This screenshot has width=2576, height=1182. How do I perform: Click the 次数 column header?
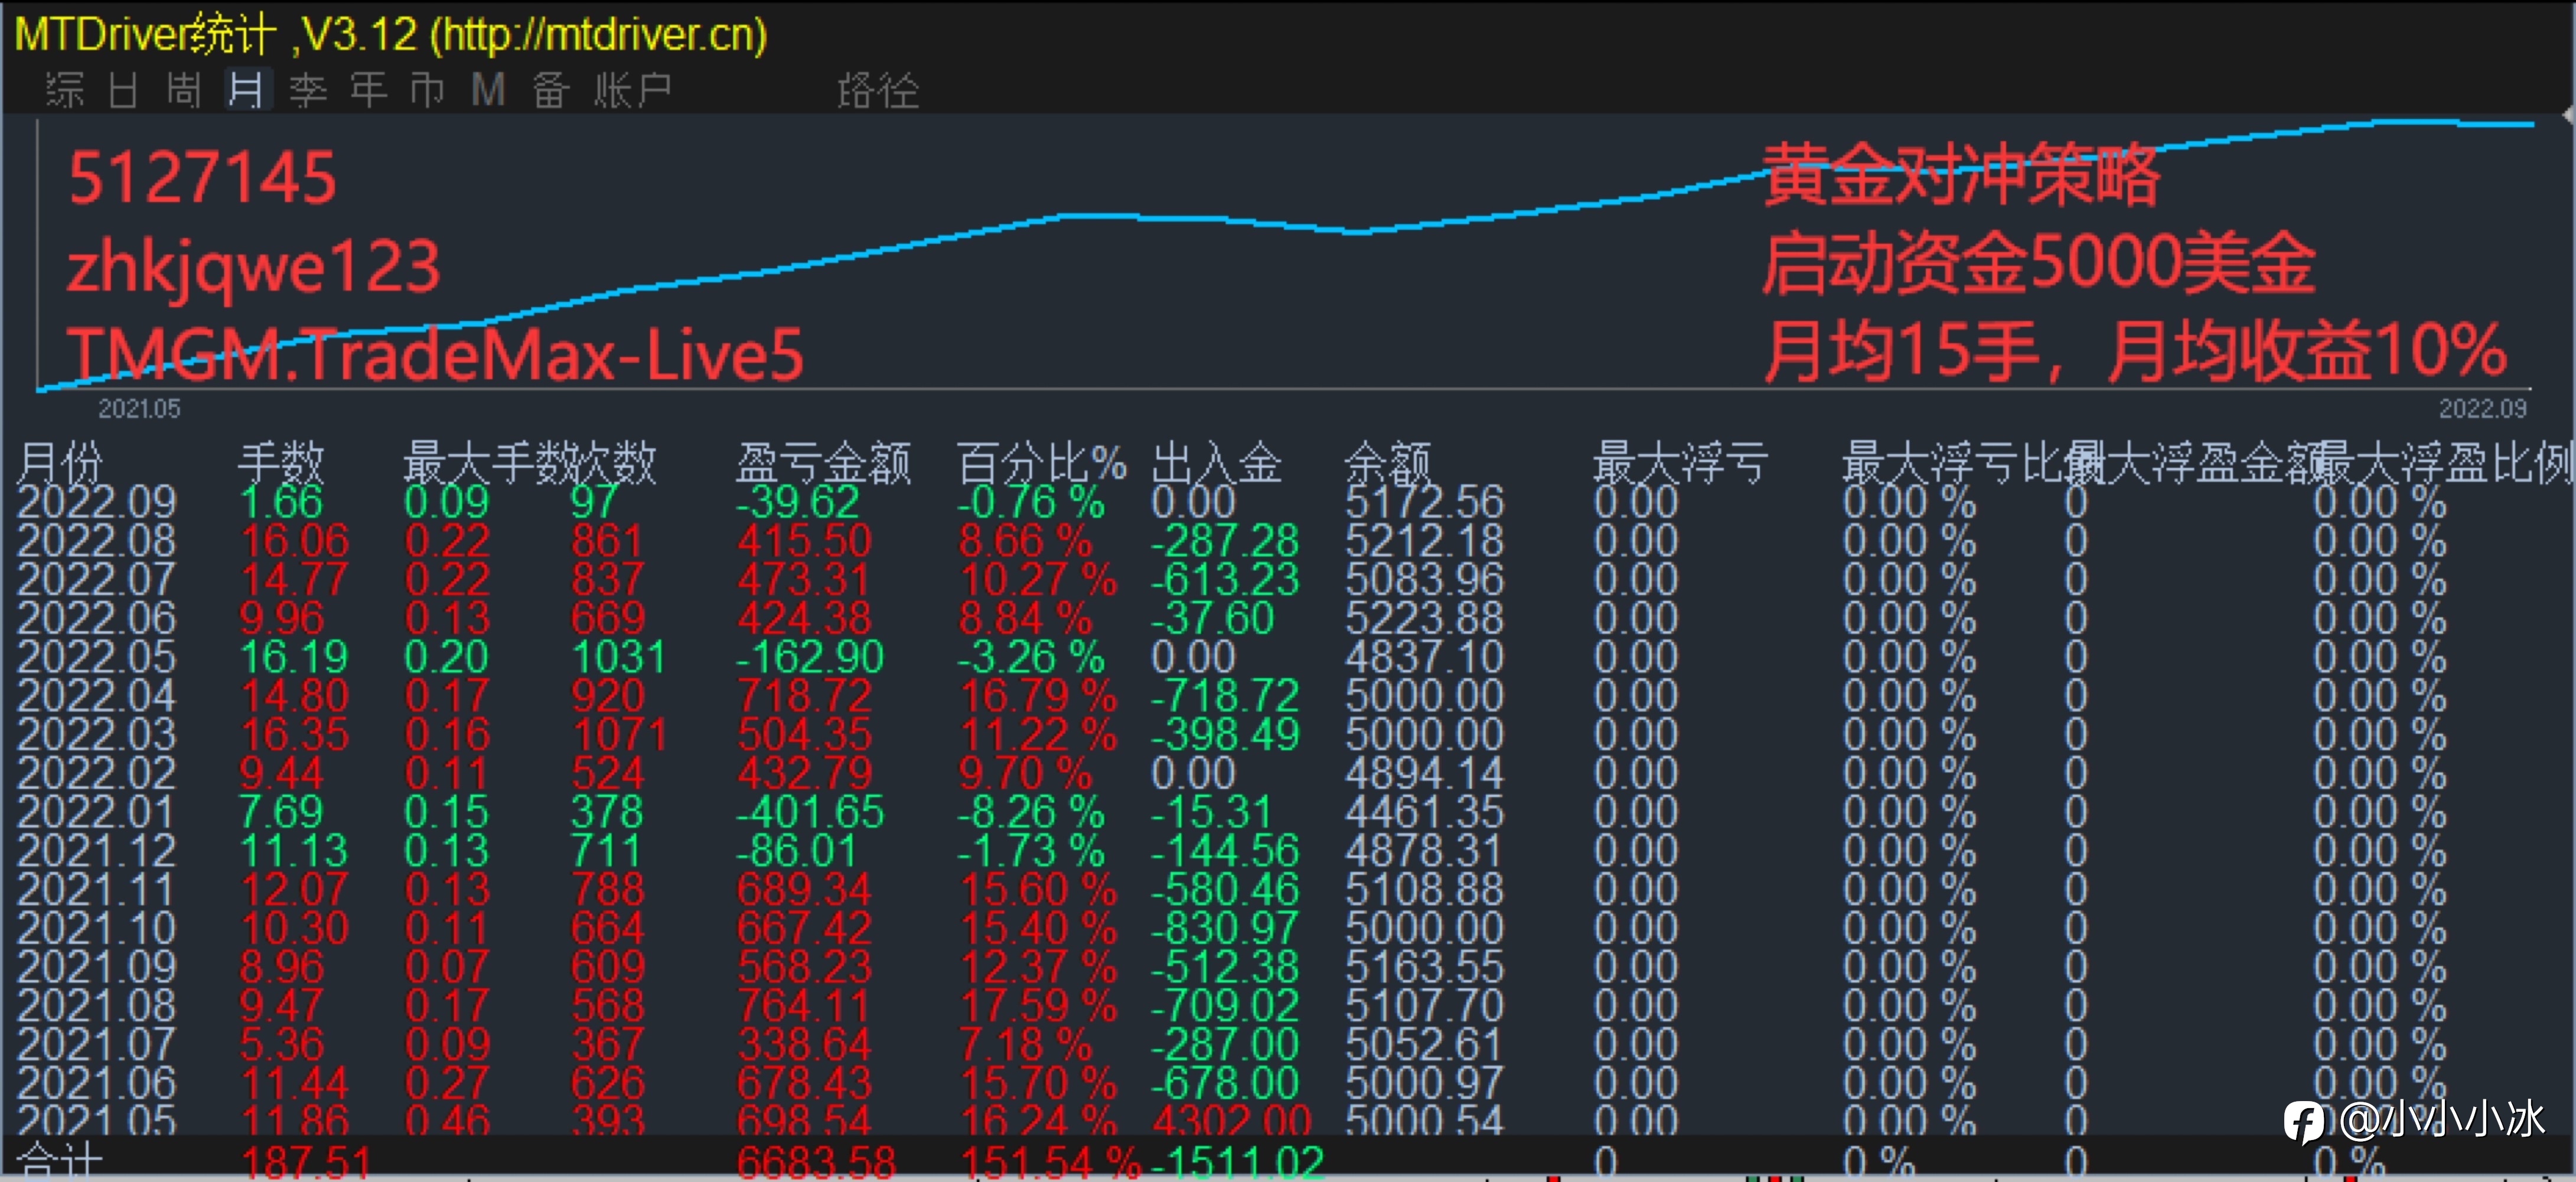click(613, 463)
